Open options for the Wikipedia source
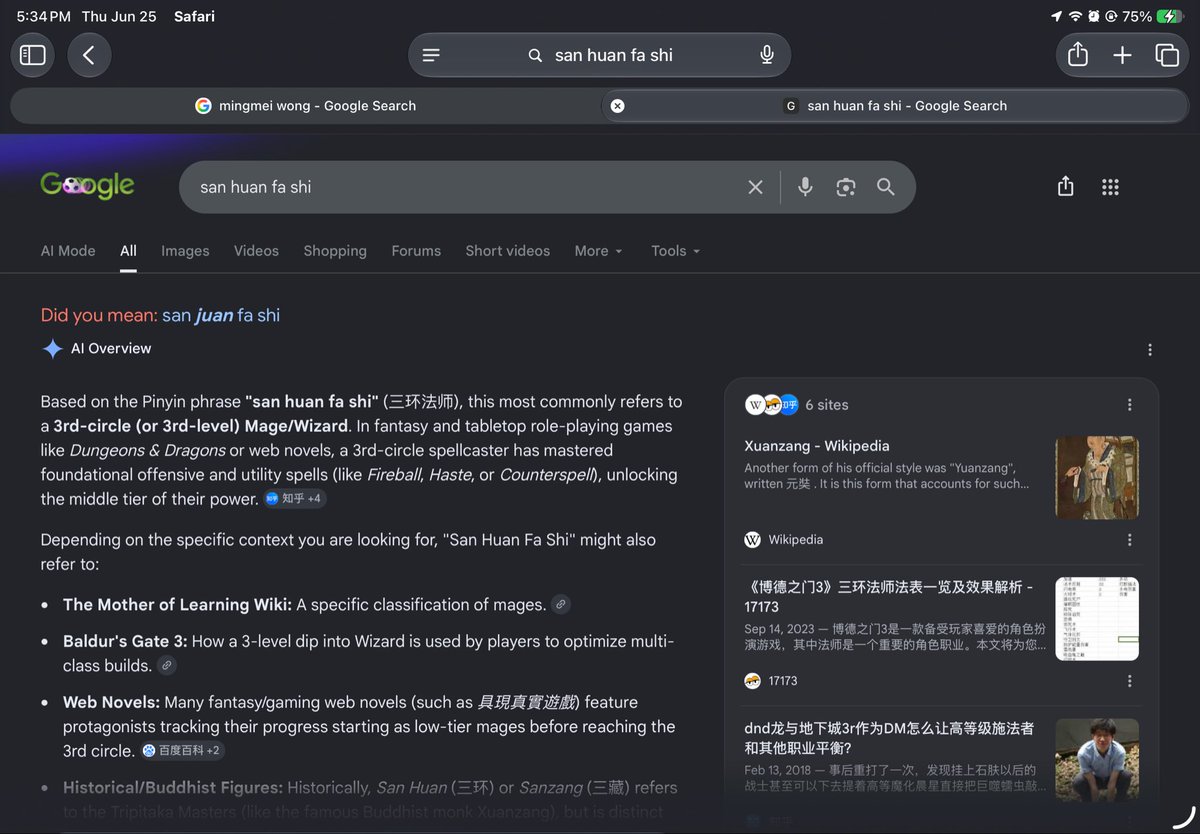 1130,540
